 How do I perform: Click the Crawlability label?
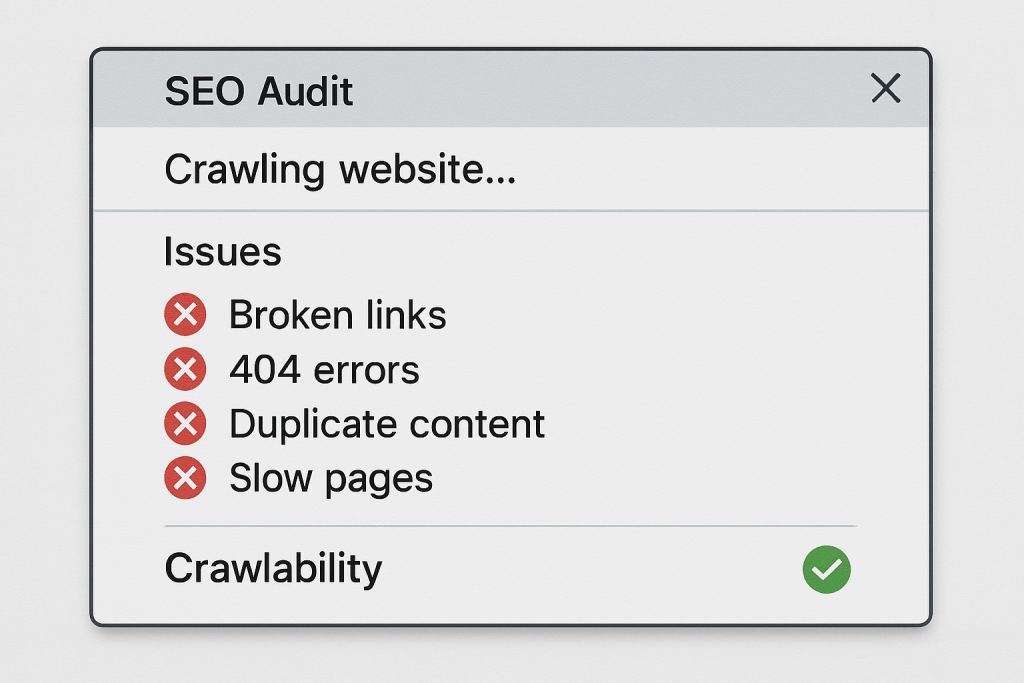(273, 569)
